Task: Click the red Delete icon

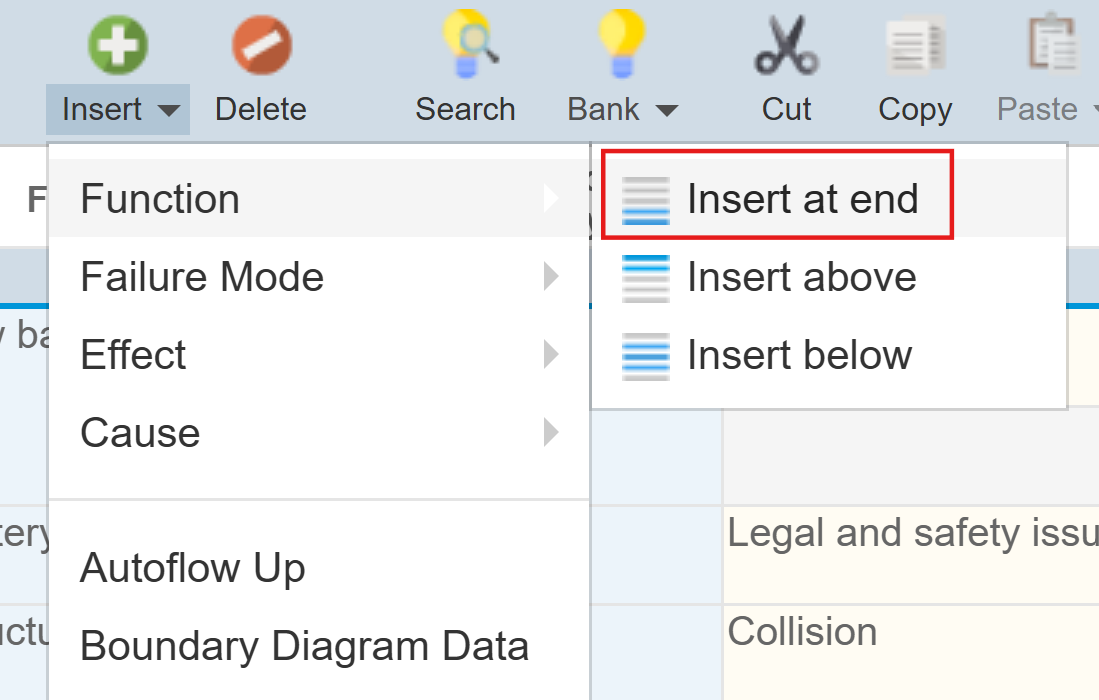Action: (261, 46)
